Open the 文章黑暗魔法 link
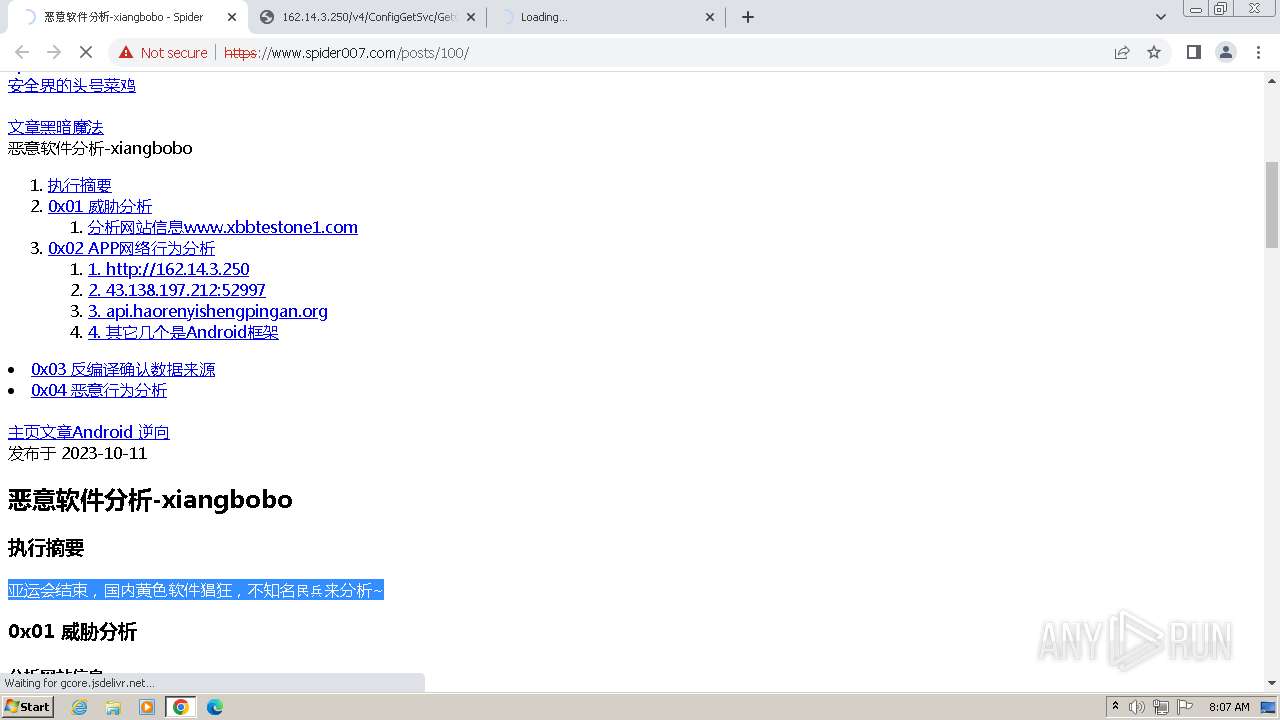The height and width of the screenshot is (720, 1280). point(56,127)
